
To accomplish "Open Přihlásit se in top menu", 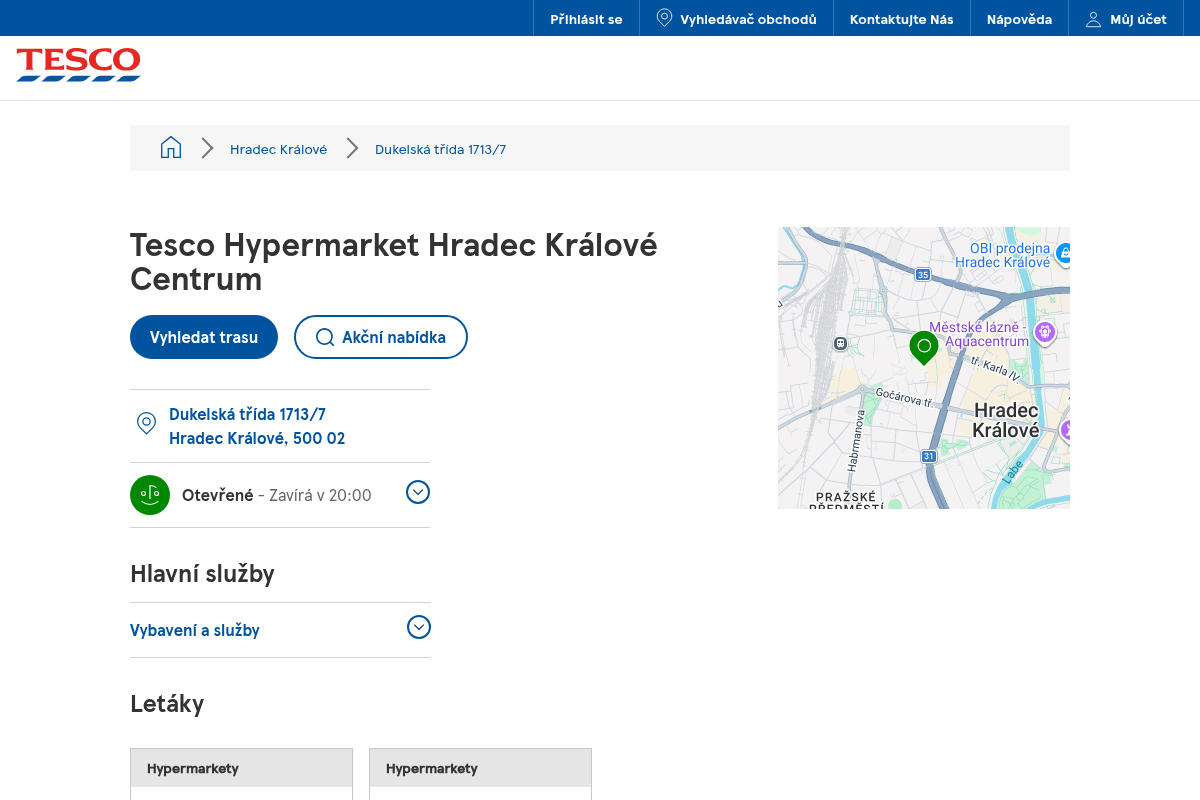I will (x=586, y=19).
